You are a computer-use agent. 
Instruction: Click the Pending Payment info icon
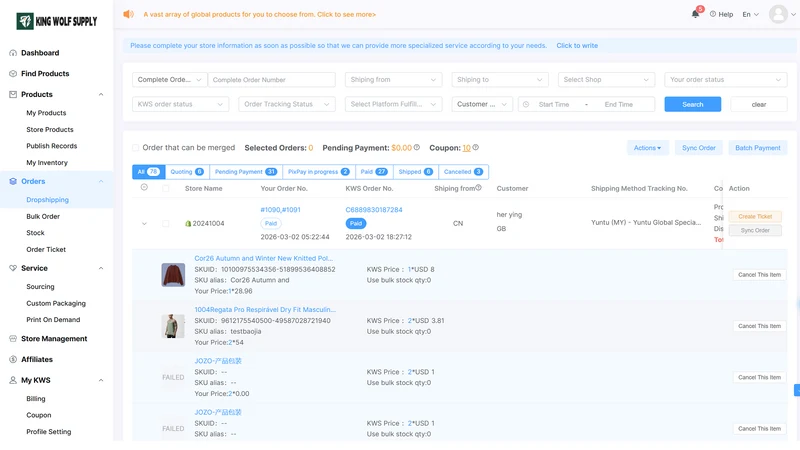[x=417, y=147]
